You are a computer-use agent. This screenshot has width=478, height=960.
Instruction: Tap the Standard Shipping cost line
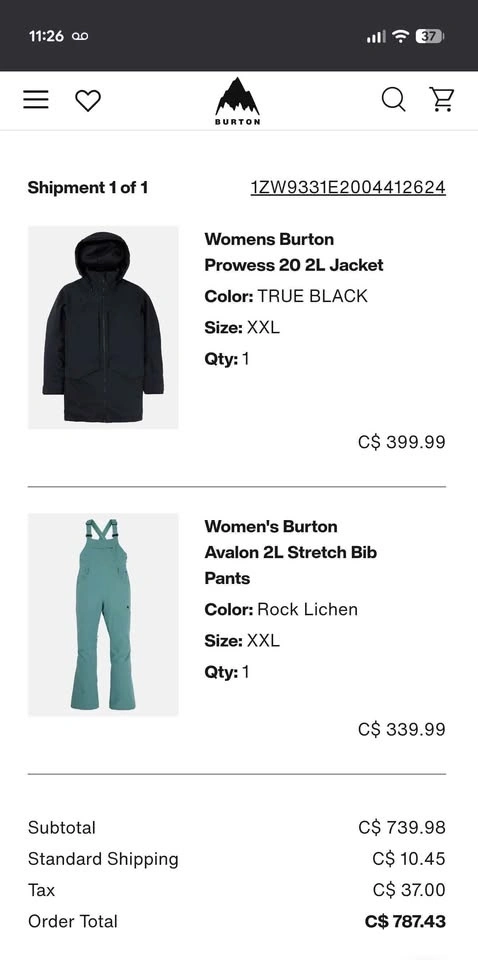click(237, 859)
